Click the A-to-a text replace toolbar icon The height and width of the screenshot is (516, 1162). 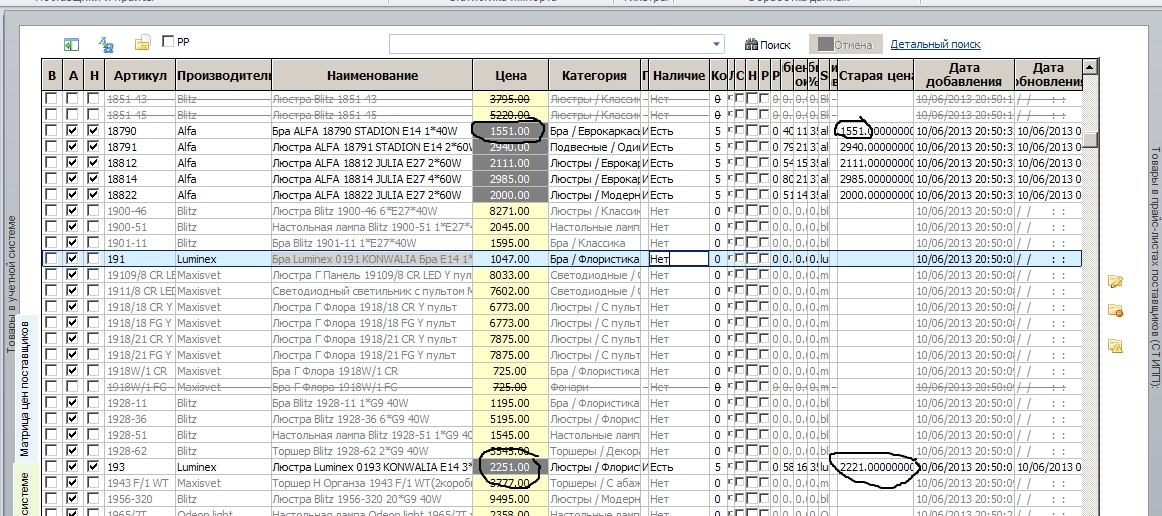point(107,45)
